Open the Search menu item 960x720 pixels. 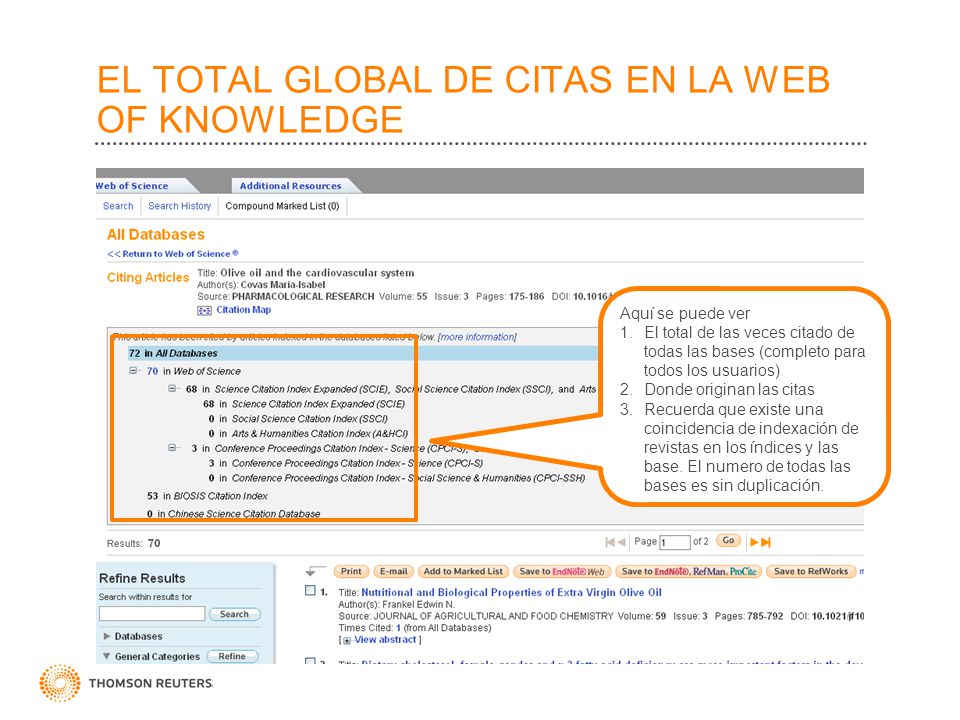point(118,206)
